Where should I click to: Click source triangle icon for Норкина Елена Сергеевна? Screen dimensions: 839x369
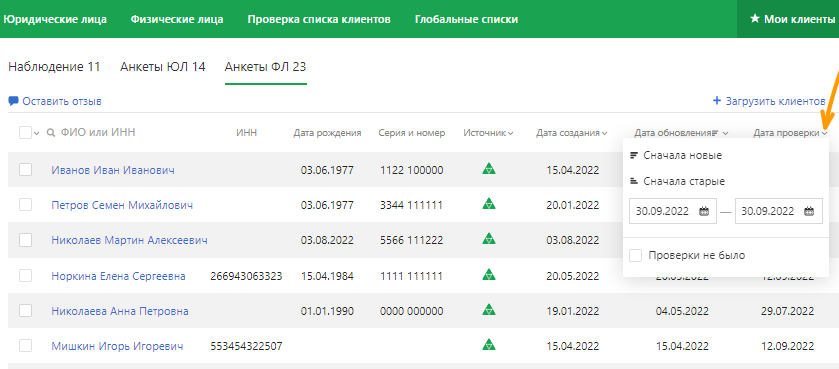coord(489,275)
